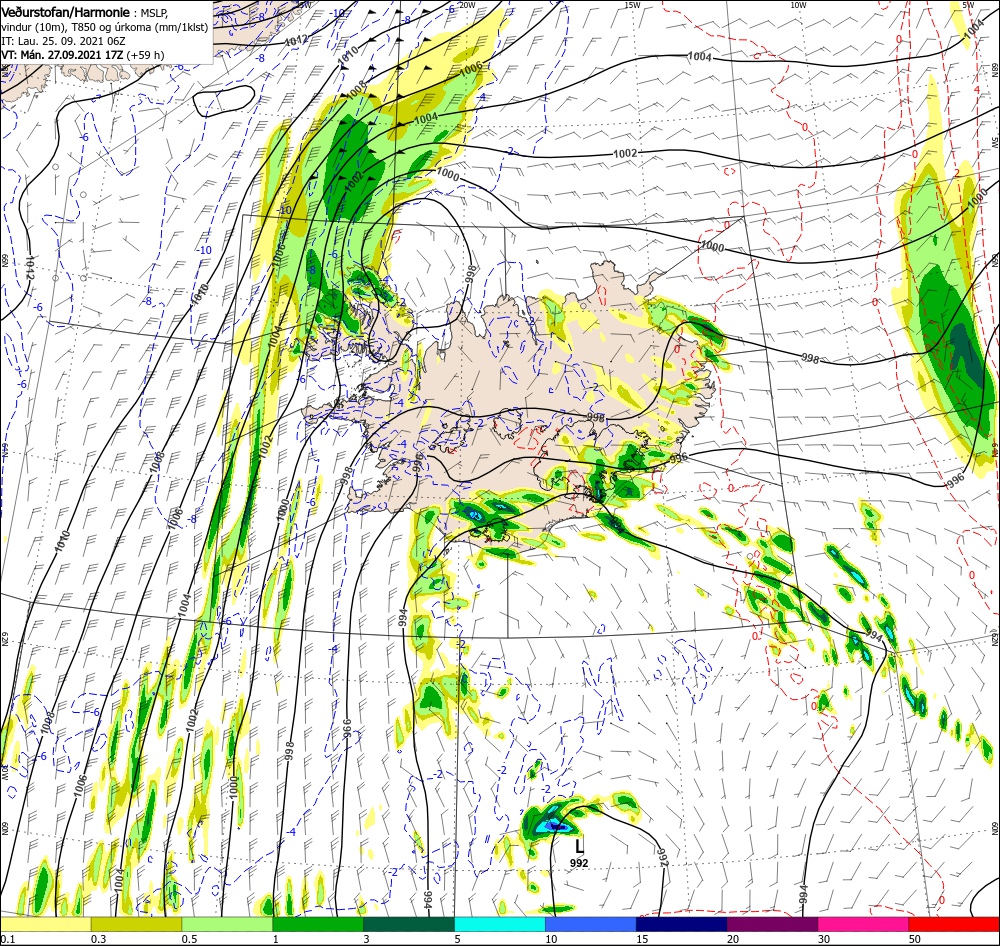Screen dimensions: 1000x946
Task: Click the bright blue 10–15 mm legend swatch
Action: pos(591,924)
